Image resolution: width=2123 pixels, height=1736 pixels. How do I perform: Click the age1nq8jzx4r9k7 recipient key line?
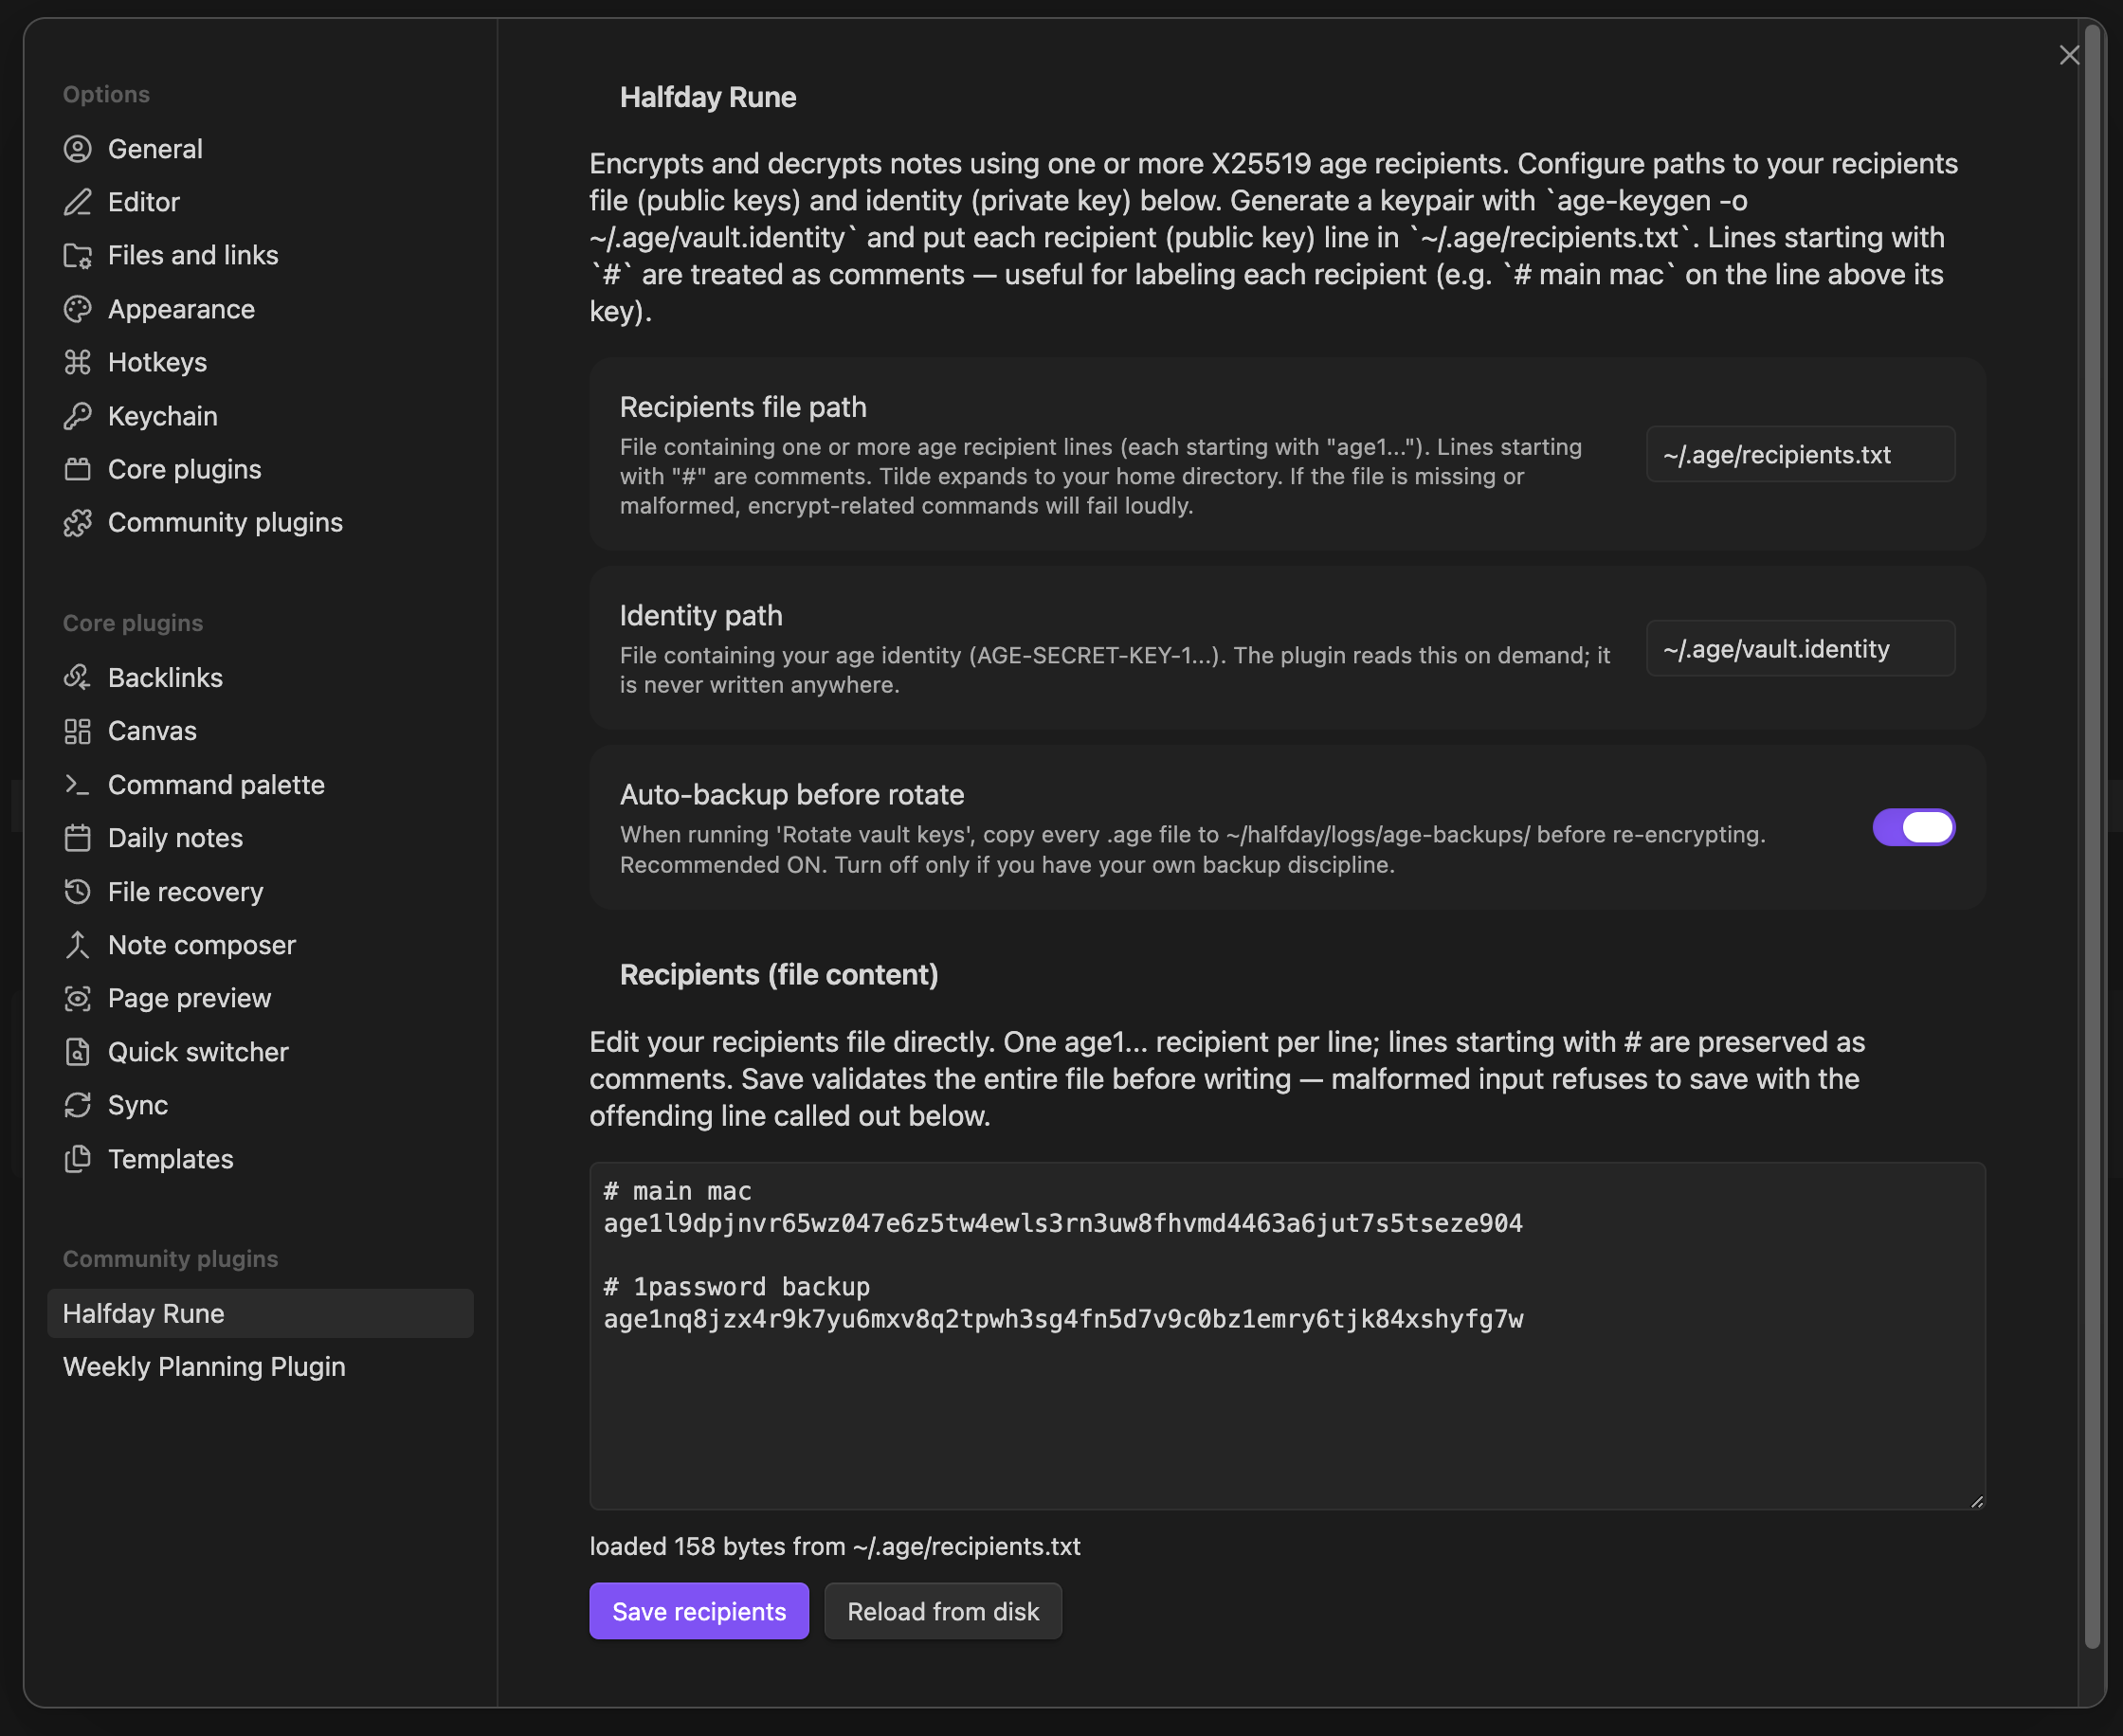1063,1319
